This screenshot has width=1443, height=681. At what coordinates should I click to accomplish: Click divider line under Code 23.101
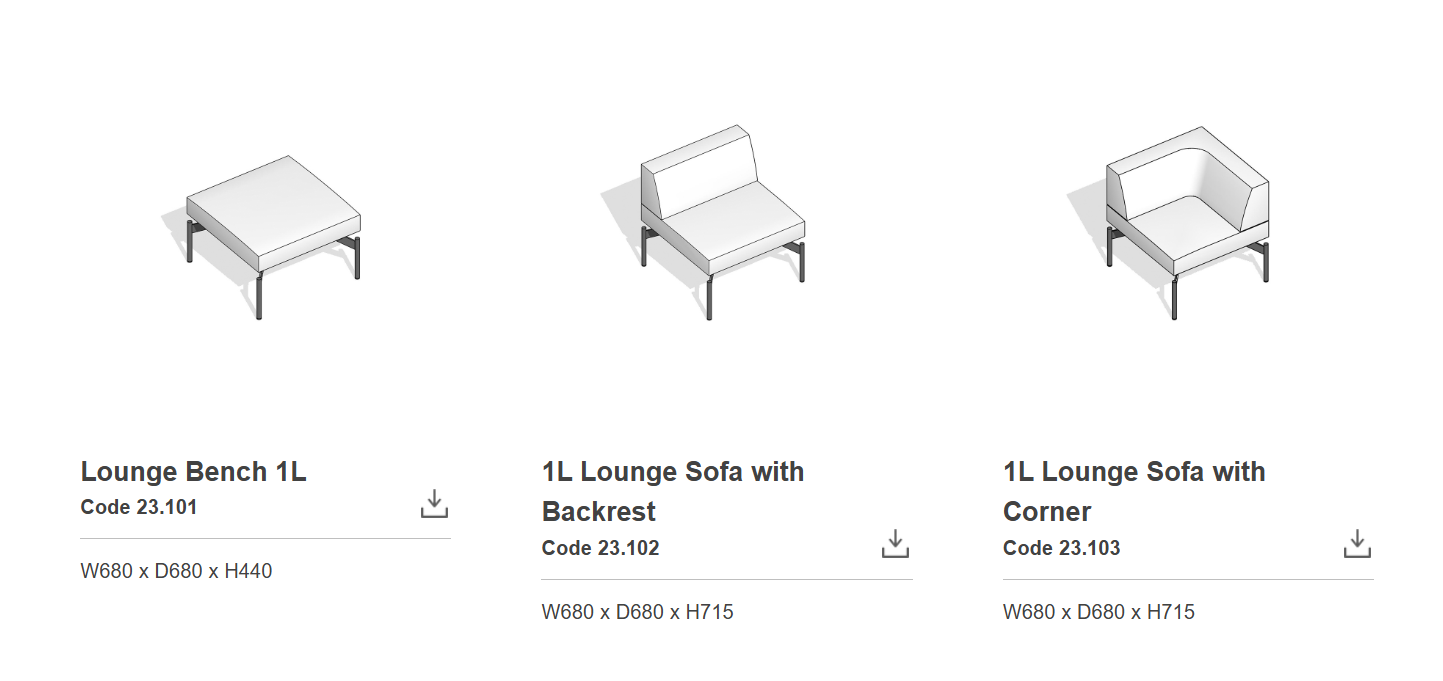coord(265,538)
